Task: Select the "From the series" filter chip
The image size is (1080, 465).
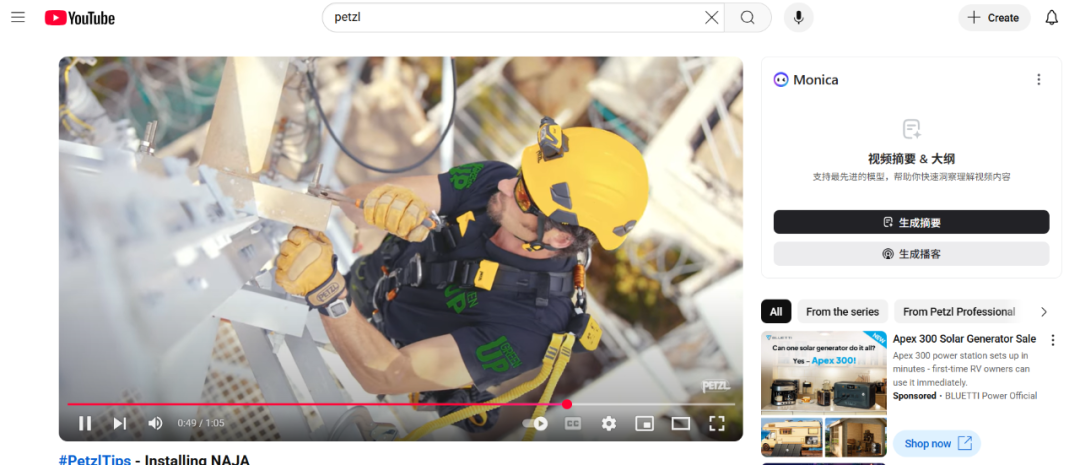Action: (x=842, y=312)
